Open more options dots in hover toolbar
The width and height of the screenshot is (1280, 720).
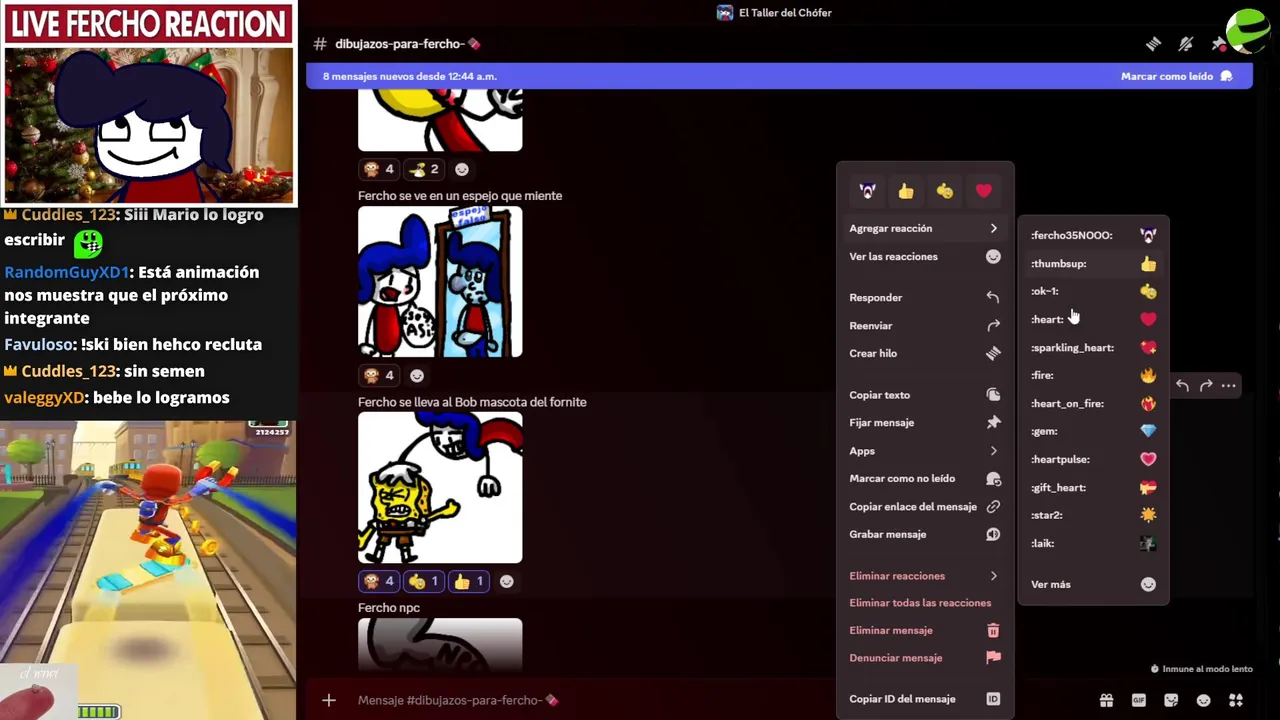(1229, 385)
